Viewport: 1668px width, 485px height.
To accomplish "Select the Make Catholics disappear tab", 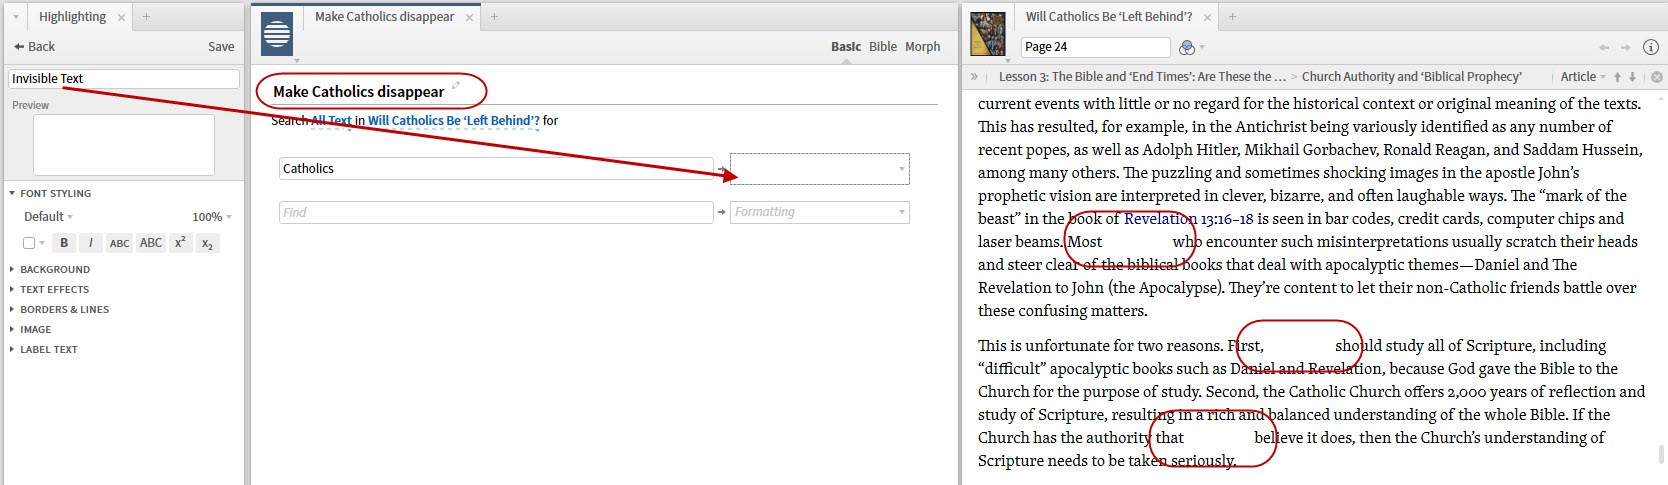I will click(x=384, y=17).
